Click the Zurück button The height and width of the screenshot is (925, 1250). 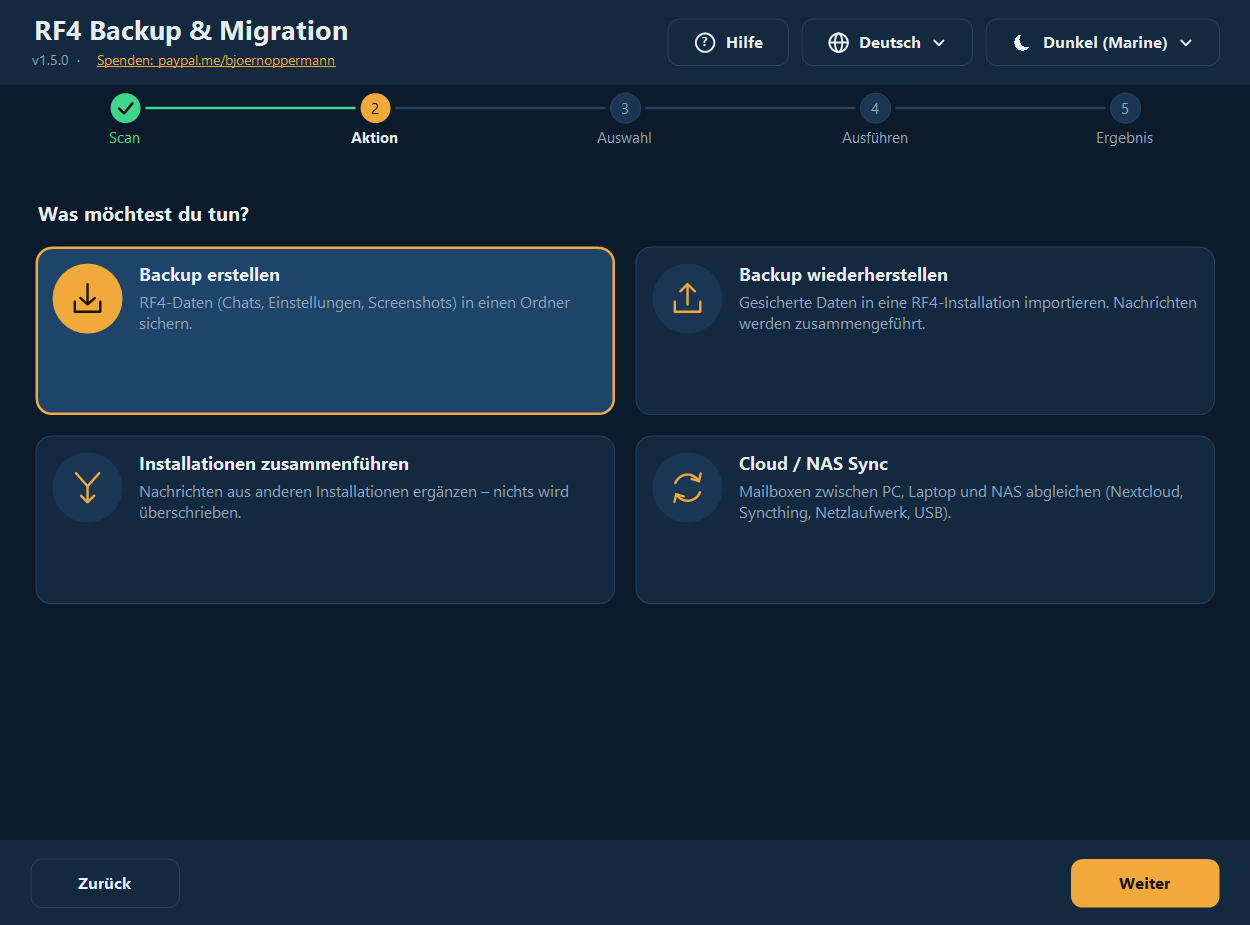pos(105,883)
